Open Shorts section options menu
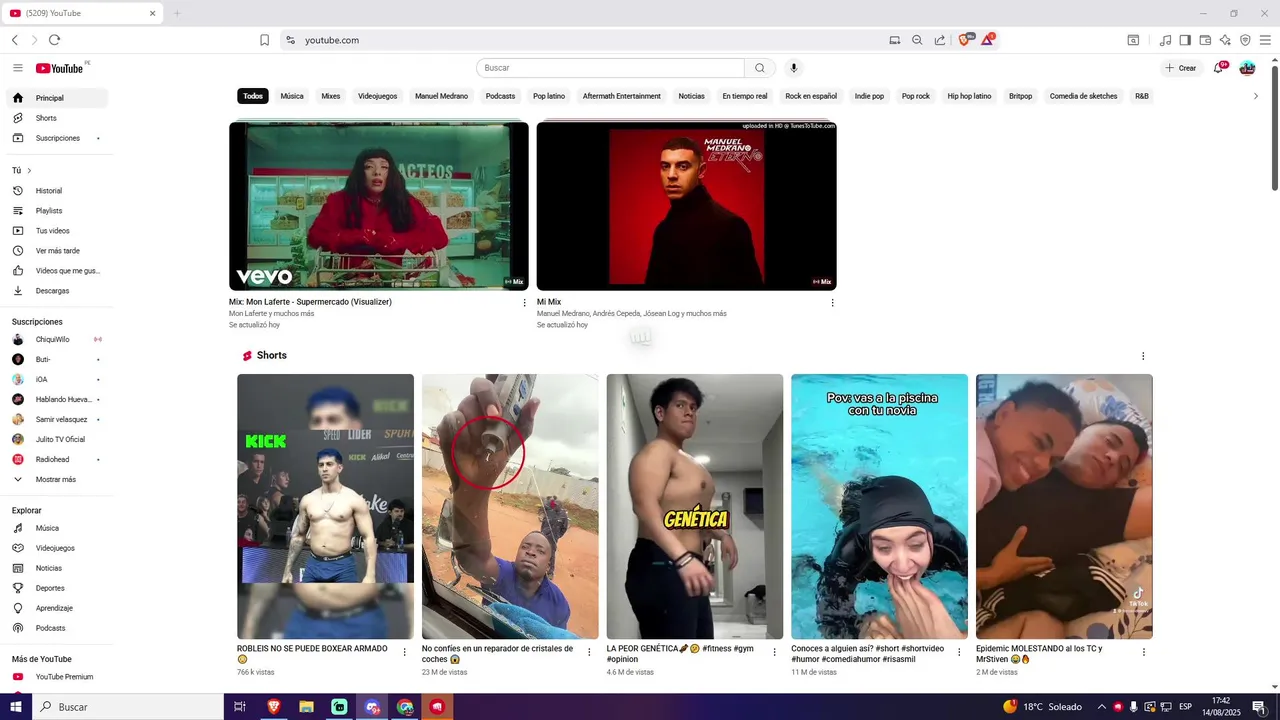Viewport: 1280px width, 720px height. click(1143, 356)
